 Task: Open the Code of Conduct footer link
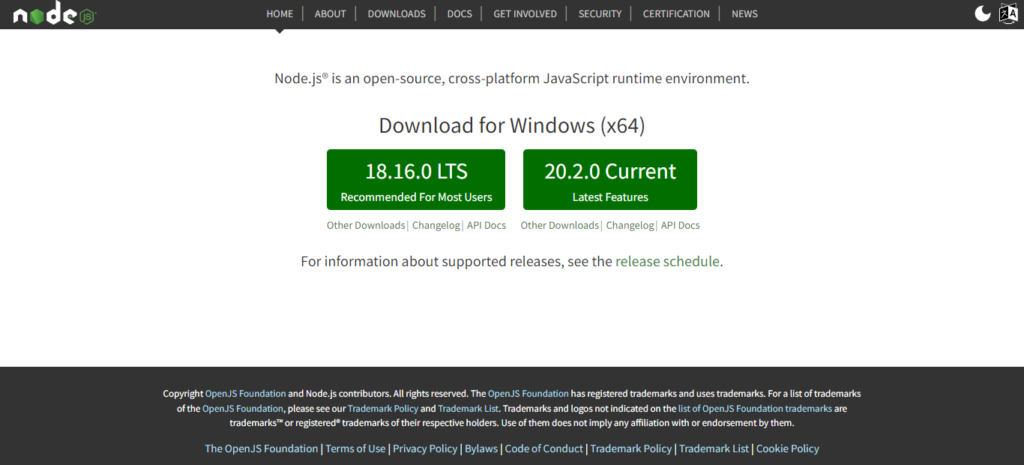(544, 449)
